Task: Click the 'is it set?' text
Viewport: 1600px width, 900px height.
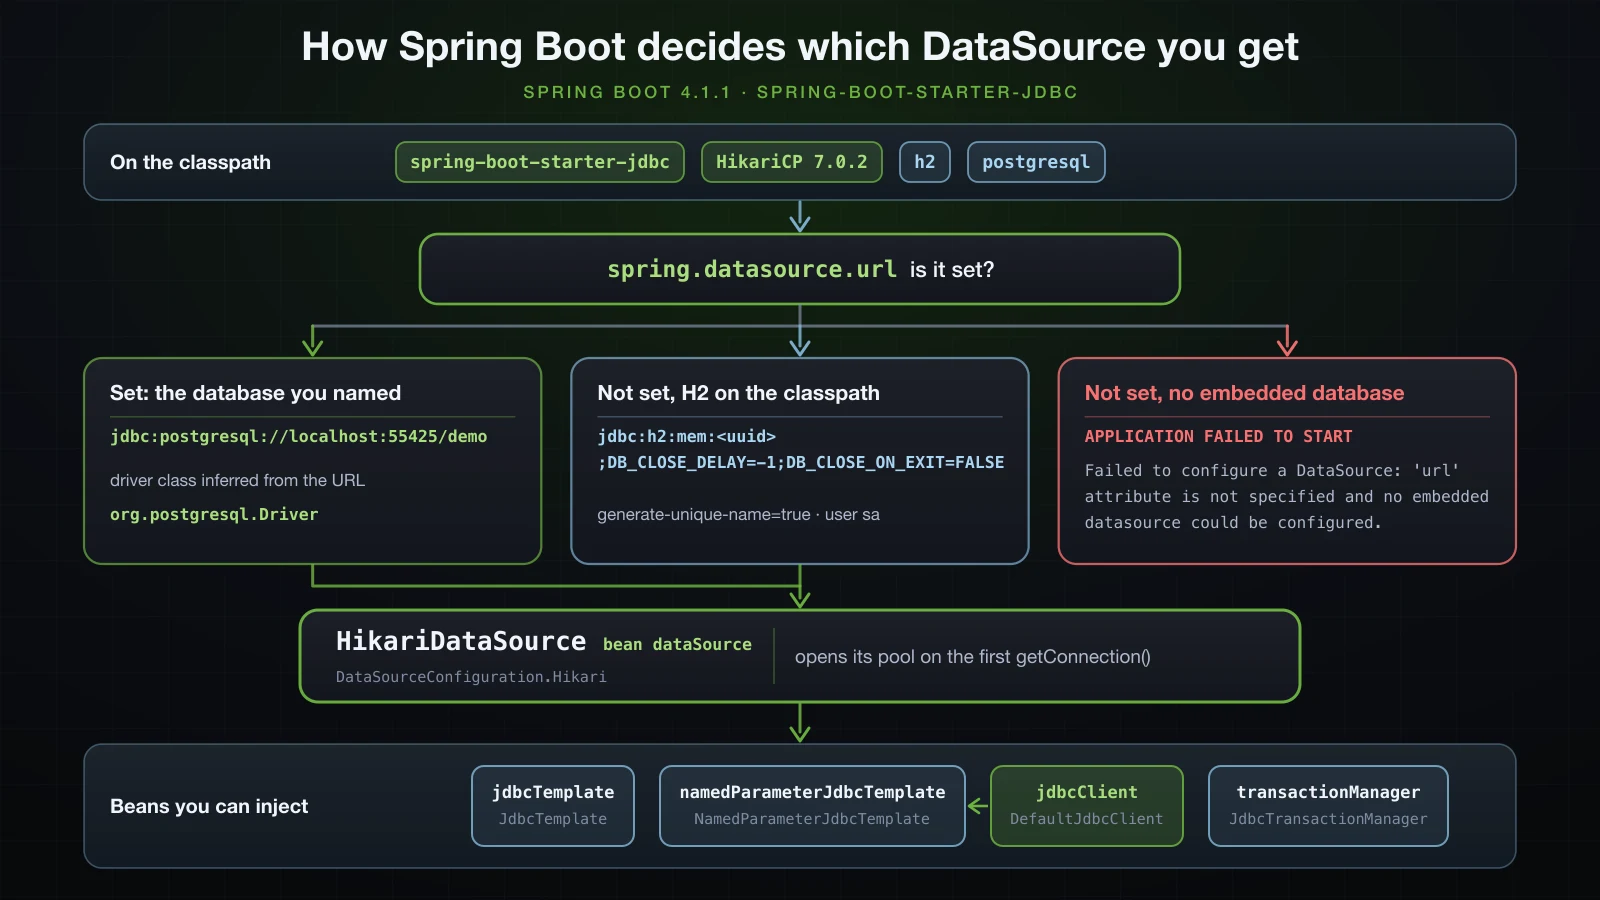Action: pos(952,269)
